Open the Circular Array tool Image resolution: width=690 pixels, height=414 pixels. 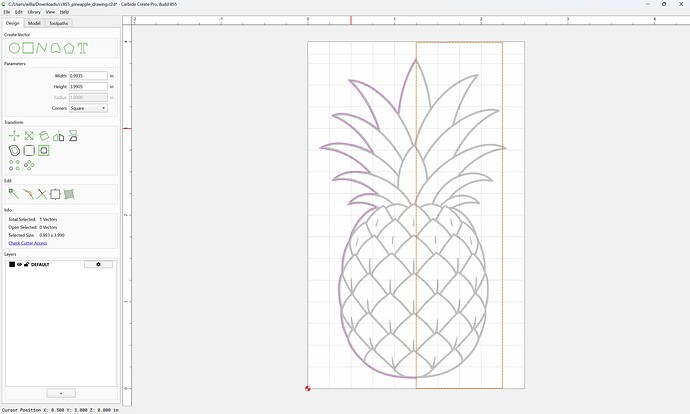pos(29,165)
